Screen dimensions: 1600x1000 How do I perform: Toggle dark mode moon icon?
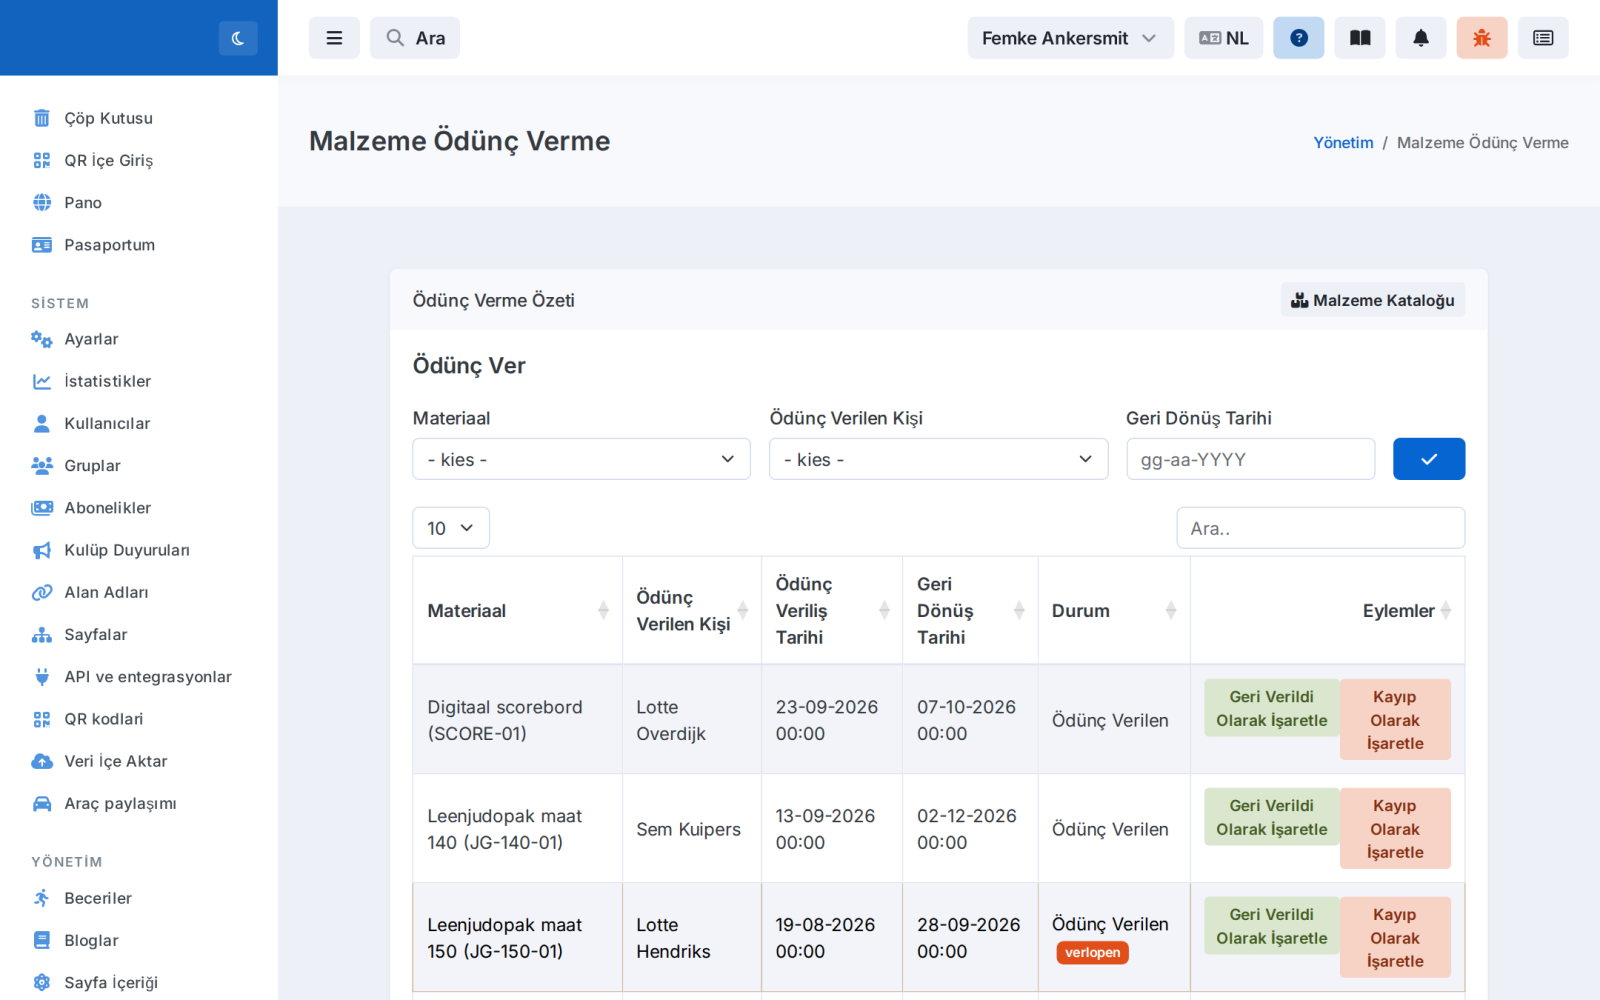point(238,38)
